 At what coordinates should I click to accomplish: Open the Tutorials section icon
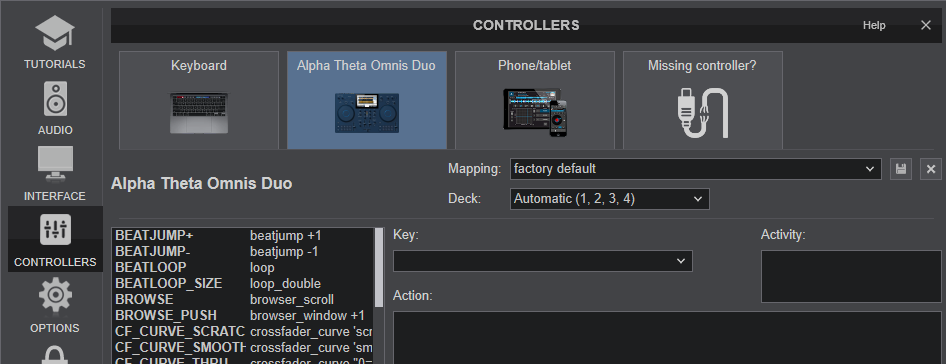pyautogui.click(x=55, y=34)
